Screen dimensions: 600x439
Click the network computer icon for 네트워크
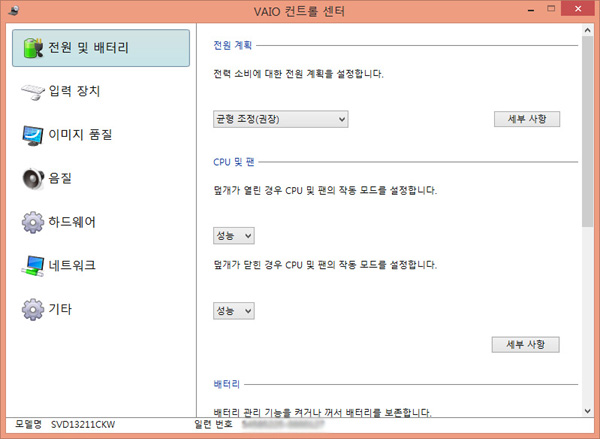point(33,266)
